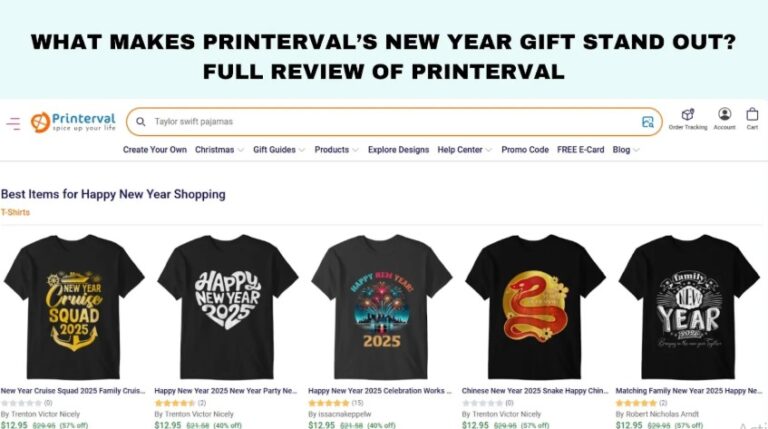Expand the Christmas dropdown menu
768x429 pixels.
point(219,150)
